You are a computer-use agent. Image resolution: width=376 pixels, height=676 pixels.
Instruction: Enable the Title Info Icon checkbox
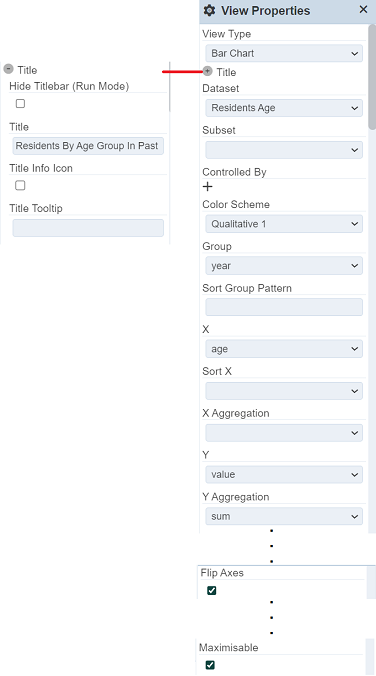tap(20, 185)
